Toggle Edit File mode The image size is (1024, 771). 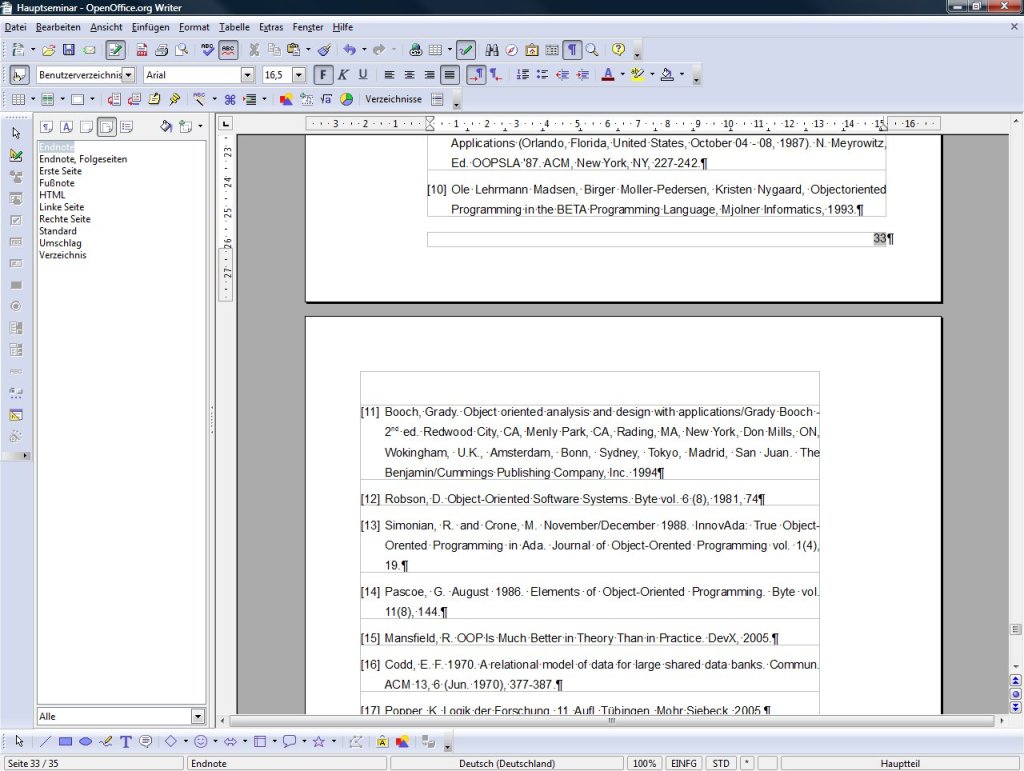click(115, 50)
